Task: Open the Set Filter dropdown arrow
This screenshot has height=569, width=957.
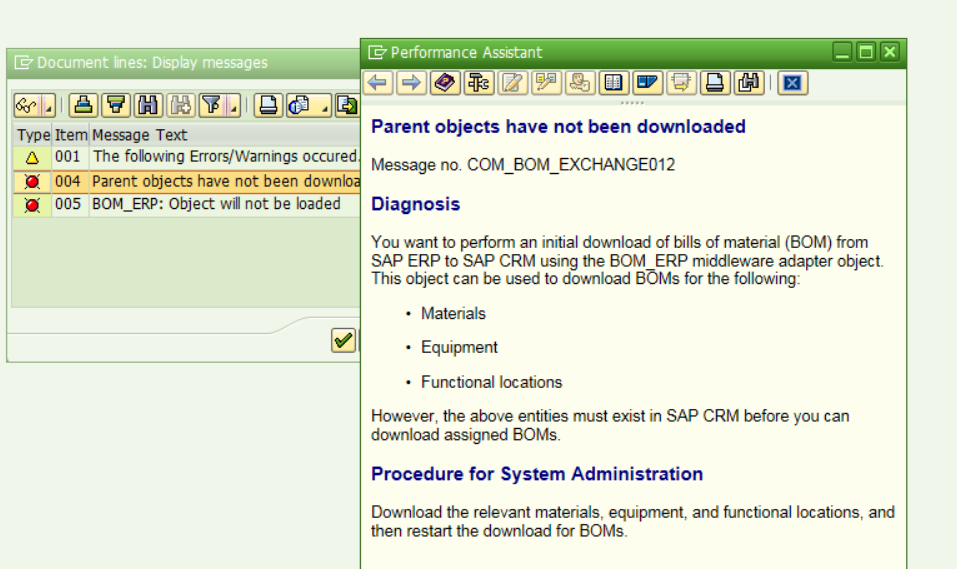Action: (x=234, y=106)
